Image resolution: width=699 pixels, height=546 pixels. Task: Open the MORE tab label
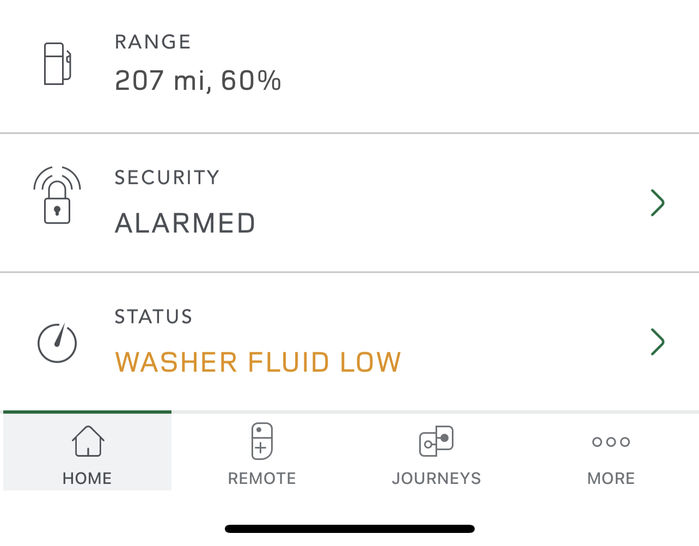(611, 478)
